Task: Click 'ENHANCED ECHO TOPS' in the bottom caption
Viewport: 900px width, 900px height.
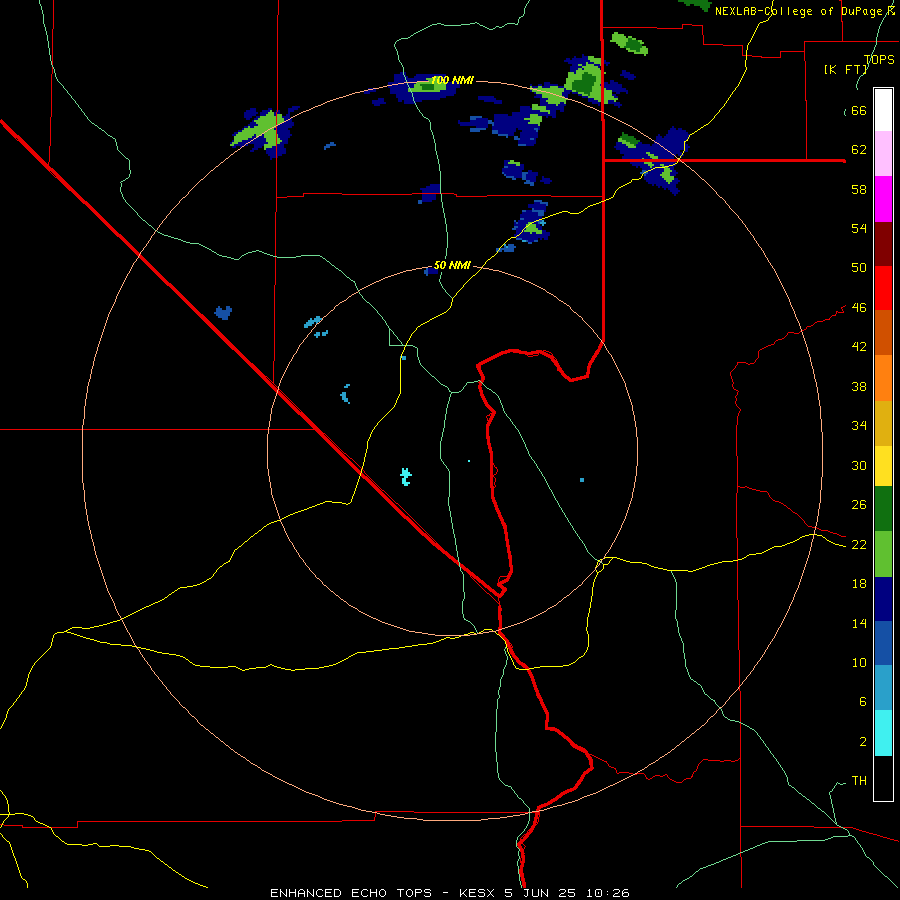Action: point(351,893)
